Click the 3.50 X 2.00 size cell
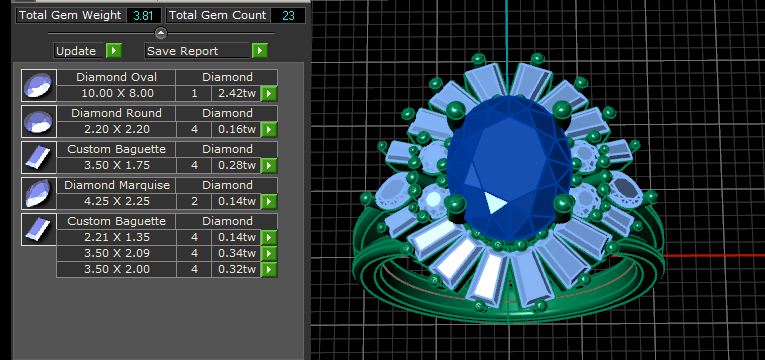The width and height of the screenshot is (765, 360). click(x=116, y=270)
